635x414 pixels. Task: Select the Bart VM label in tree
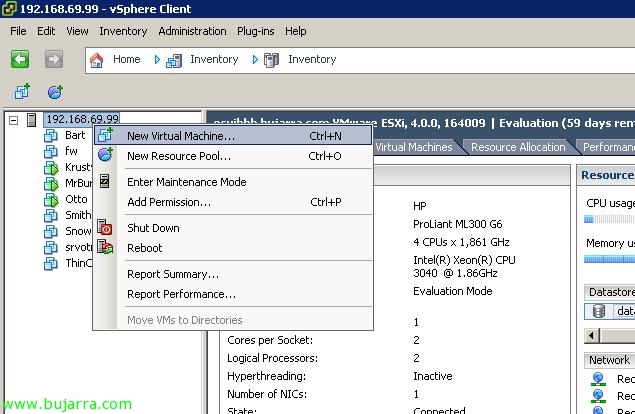[x=75, y=135]
